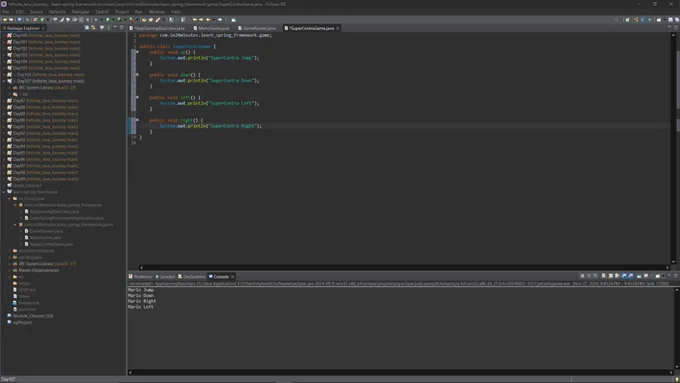The width and height of the screenshot is (680, 383).
Task: Collapse the src/main/java folder node
Action: tap(10, 198)
